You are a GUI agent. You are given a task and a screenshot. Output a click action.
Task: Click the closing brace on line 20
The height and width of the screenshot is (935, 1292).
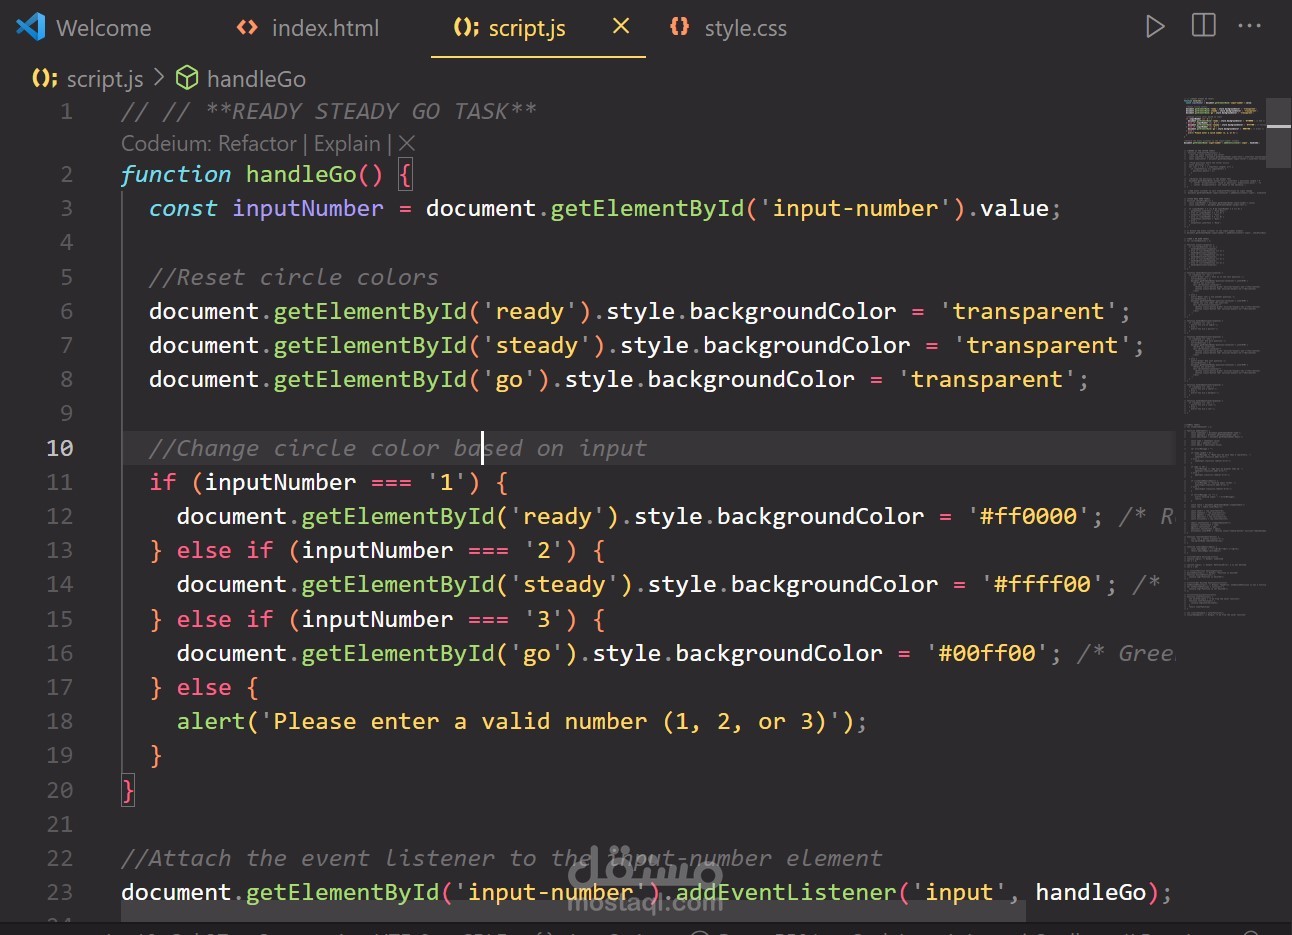pyautogui.click(x=128, y=791)
